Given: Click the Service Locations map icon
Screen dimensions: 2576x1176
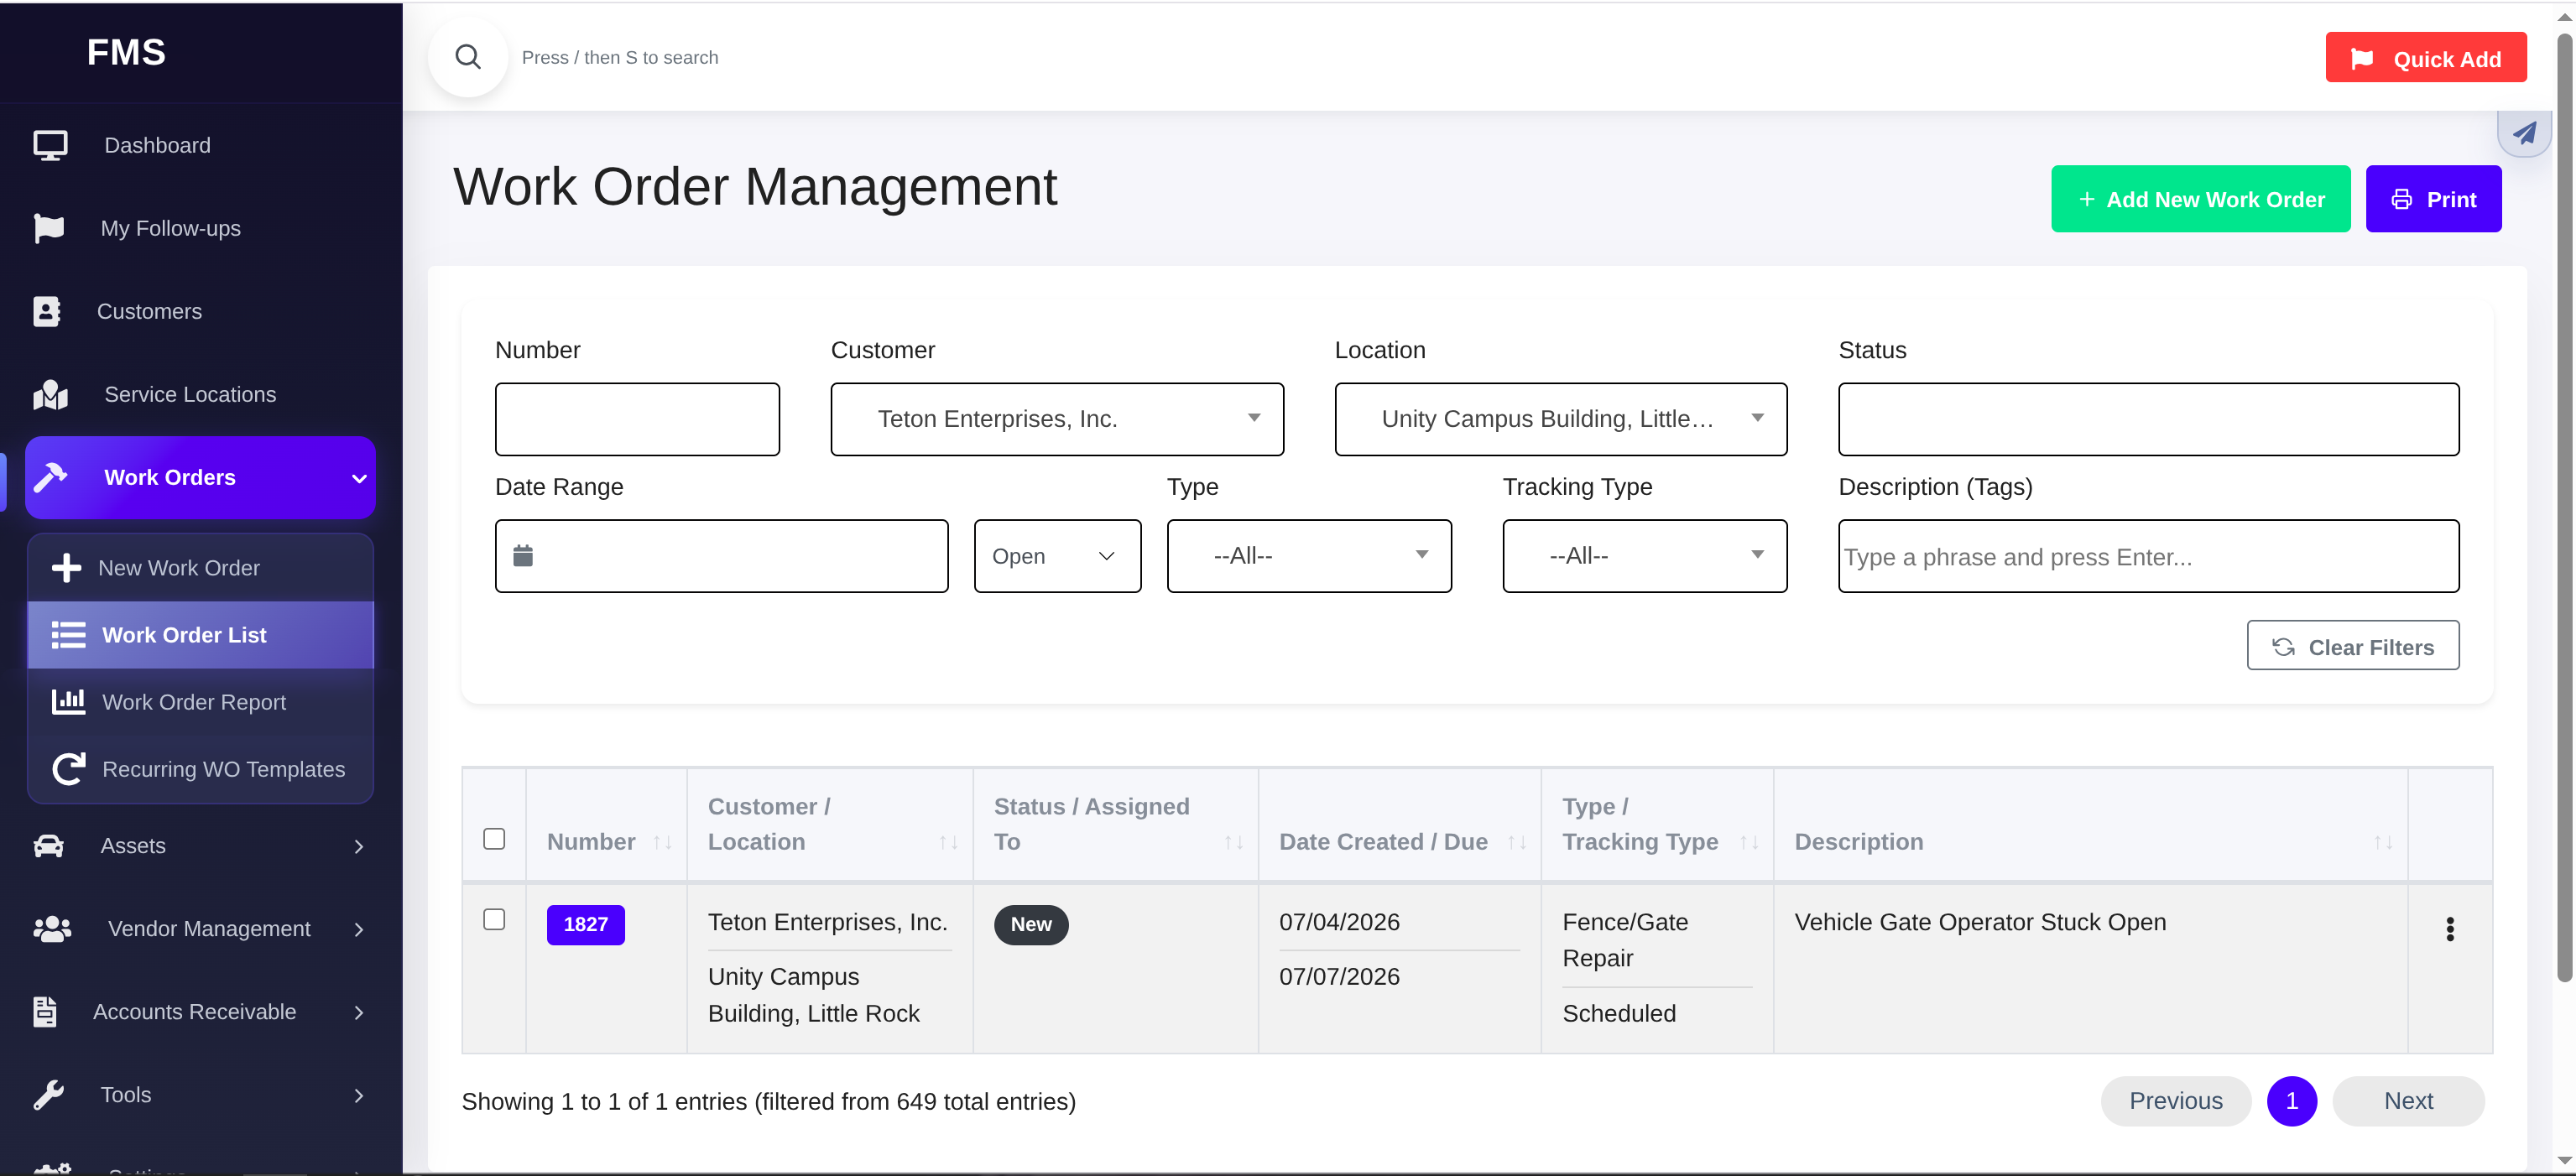Looking at the screenshot, I should pyautogui.click(x=50, y=394).
